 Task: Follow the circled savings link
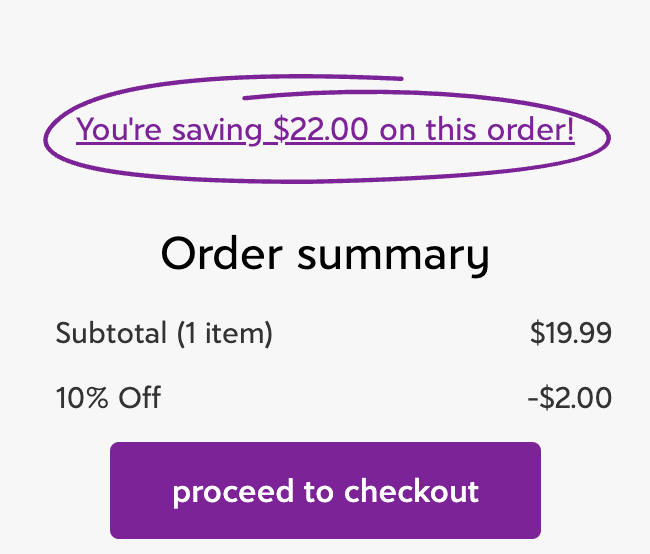(325, 130)
